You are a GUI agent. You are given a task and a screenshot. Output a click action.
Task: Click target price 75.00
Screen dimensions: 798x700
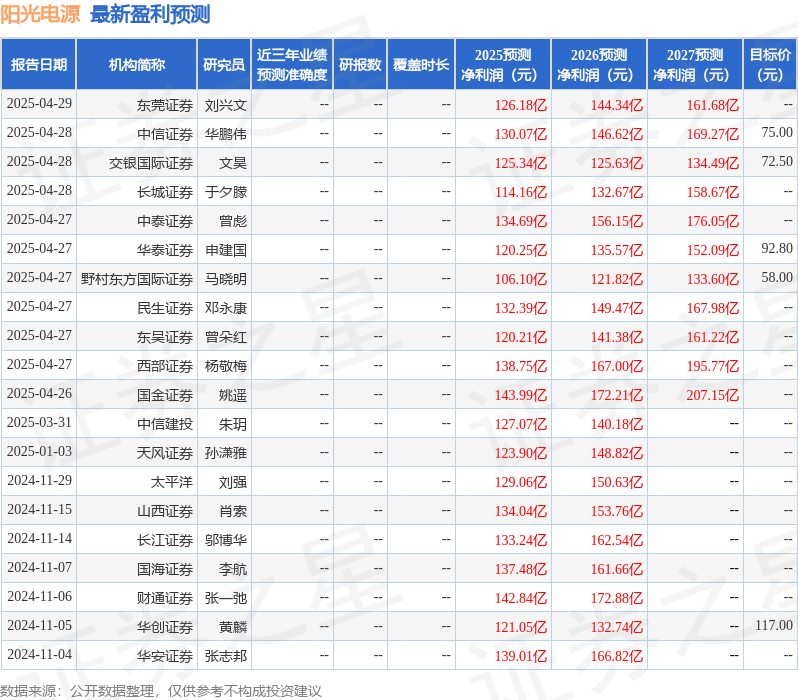click(777, 132)
